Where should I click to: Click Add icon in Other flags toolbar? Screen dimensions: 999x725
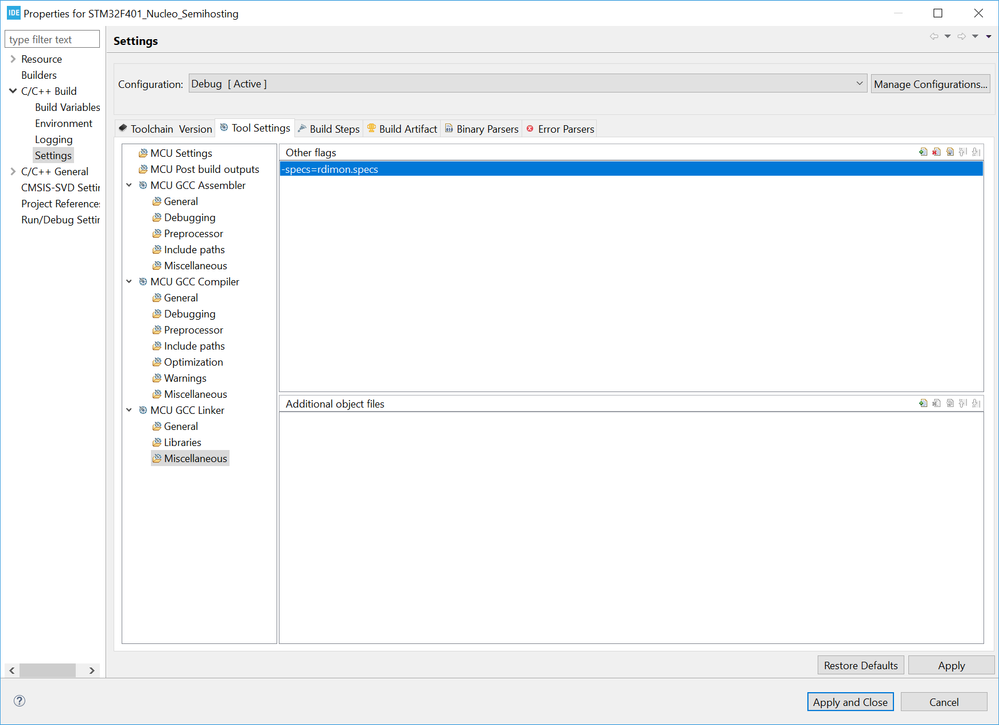pyautogui.click(x=923, y=153)
